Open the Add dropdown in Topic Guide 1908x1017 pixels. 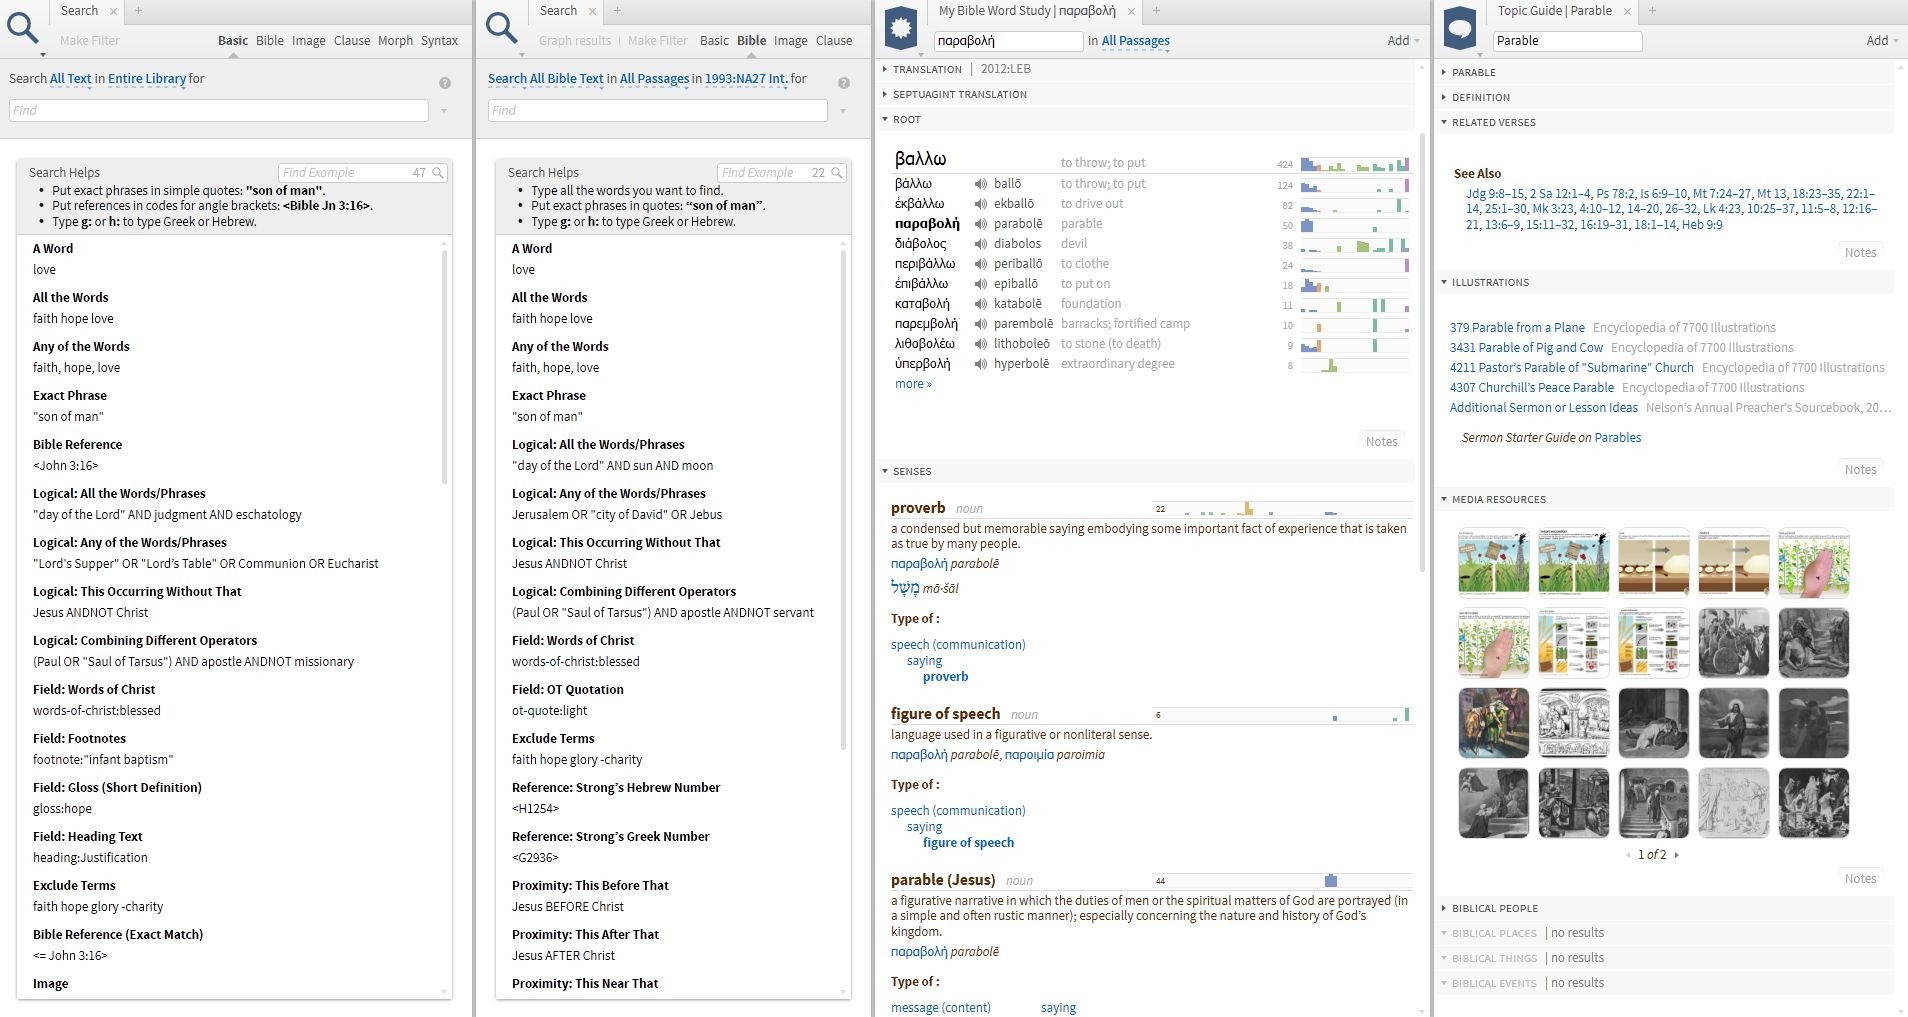coord(1882,41)
